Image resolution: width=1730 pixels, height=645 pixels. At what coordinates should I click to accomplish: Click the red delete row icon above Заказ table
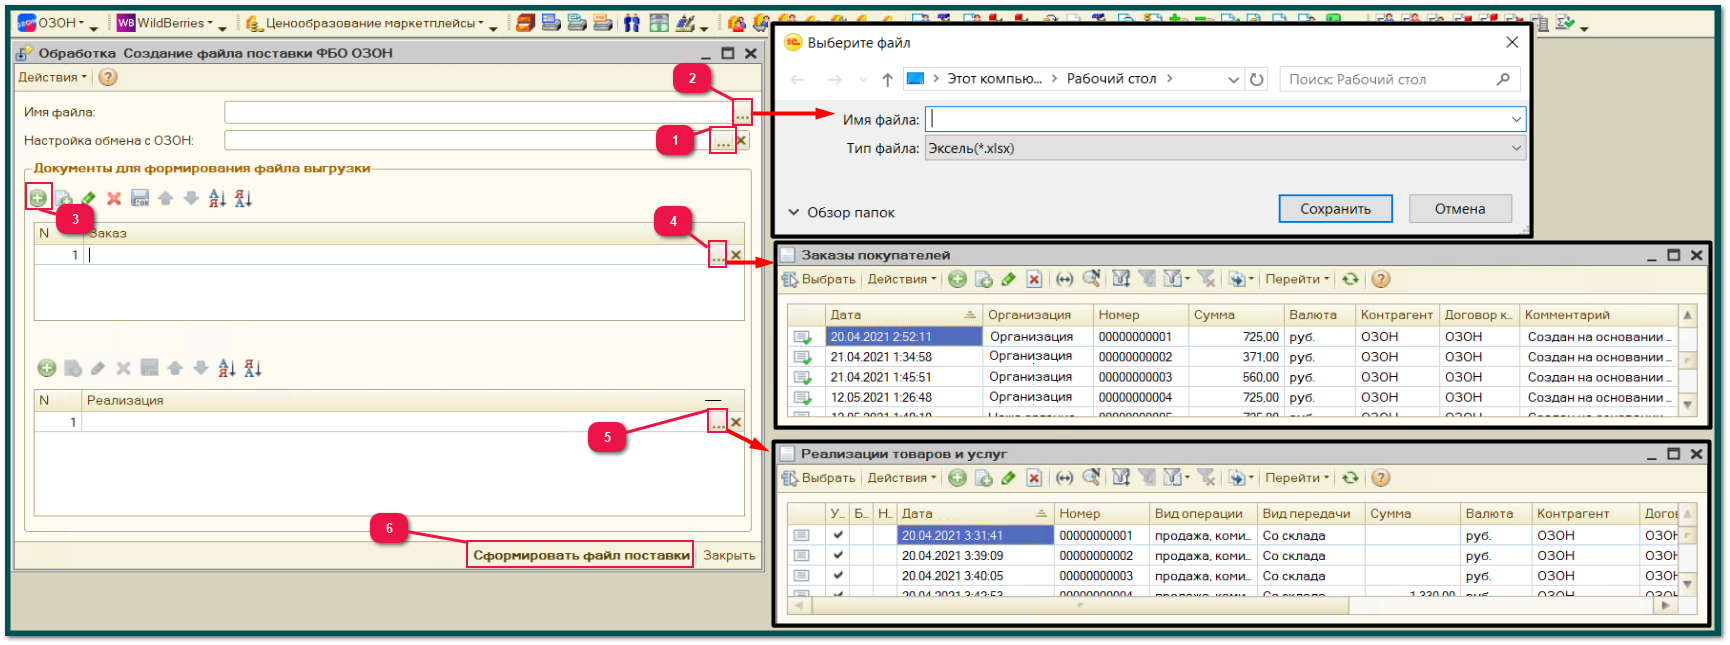coord(114,198)
